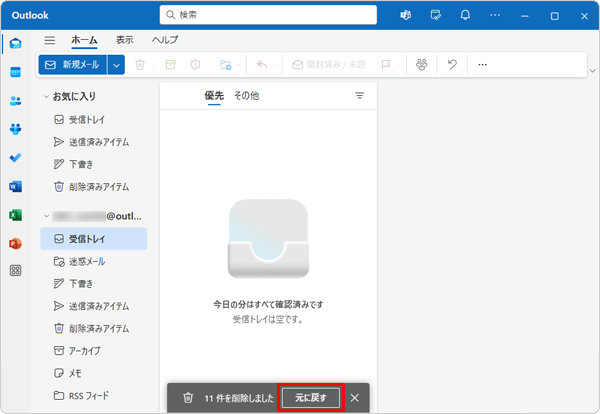Launch Word from the left rail

tap(15, 186)
